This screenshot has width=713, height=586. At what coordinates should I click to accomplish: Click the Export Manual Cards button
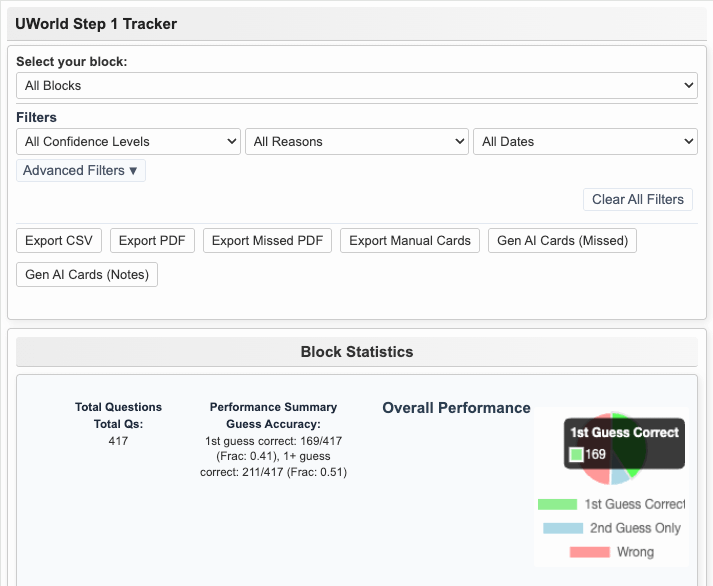click(x=410, y=241)
